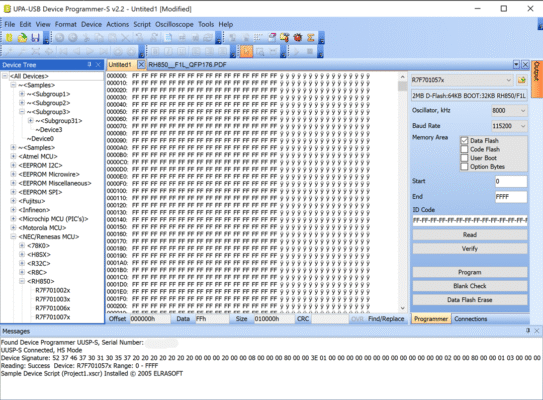Switch to RH850__F1L_QFP176.PDF tab
This screenshot has height=400, width=543.
[x=187, y=65]
